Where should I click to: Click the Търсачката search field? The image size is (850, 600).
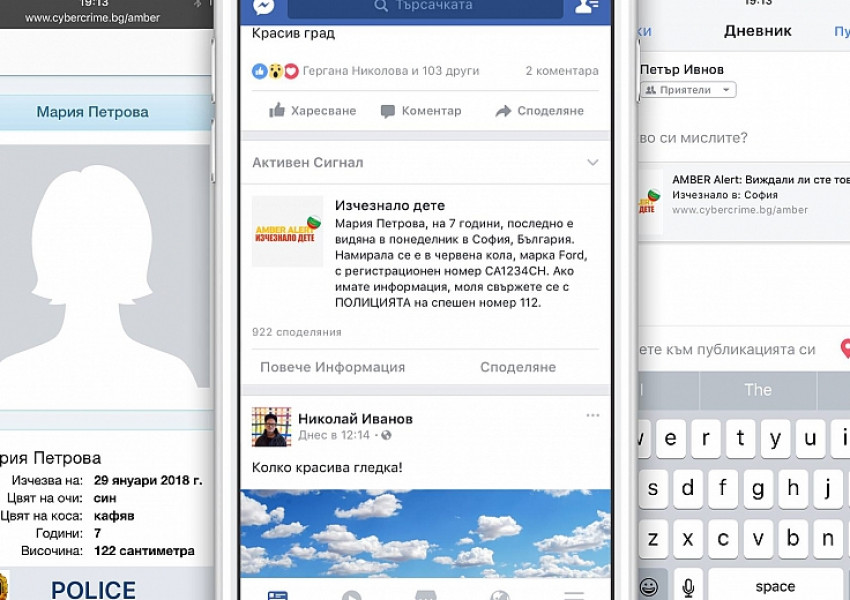(x=424, y=7)
